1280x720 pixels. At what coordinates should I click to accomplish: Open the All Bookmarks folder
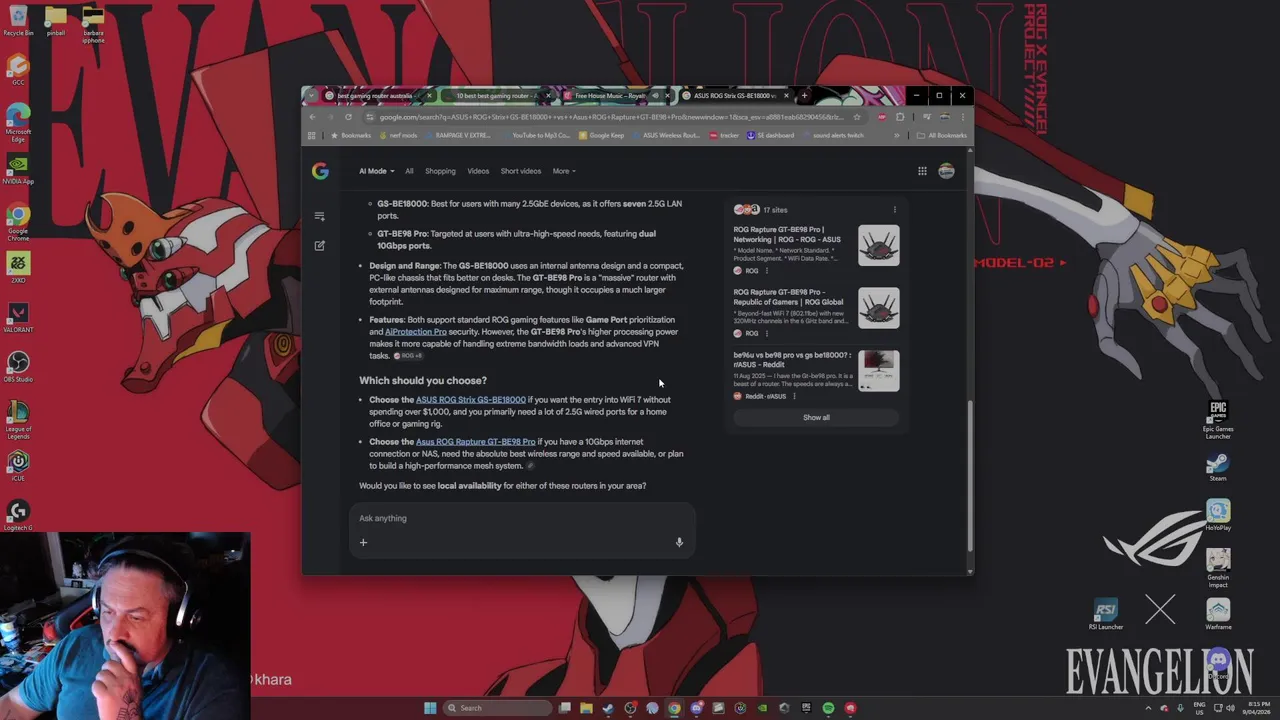point(942,135)
